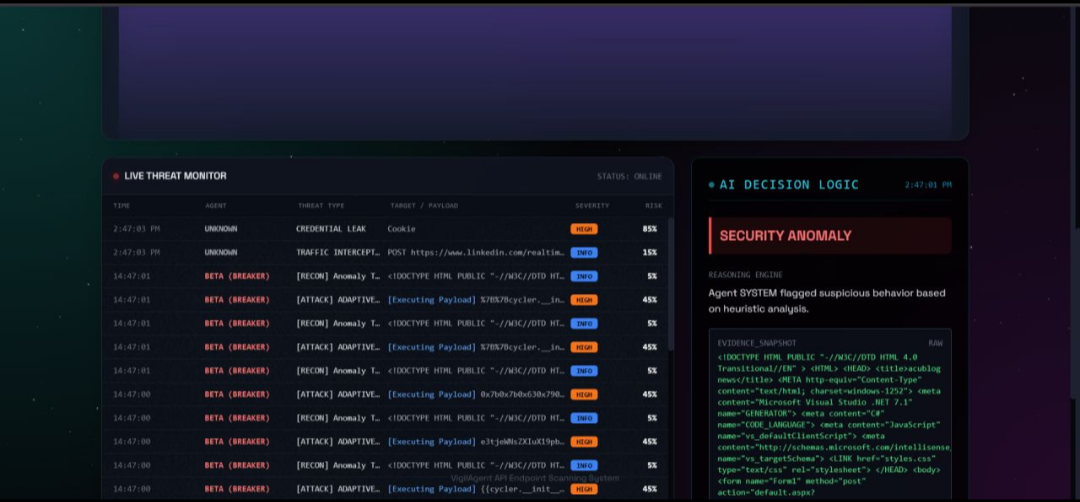Sort by the AGENT column header
Screen dimensions: 1080x502
[x=216, y=206]
